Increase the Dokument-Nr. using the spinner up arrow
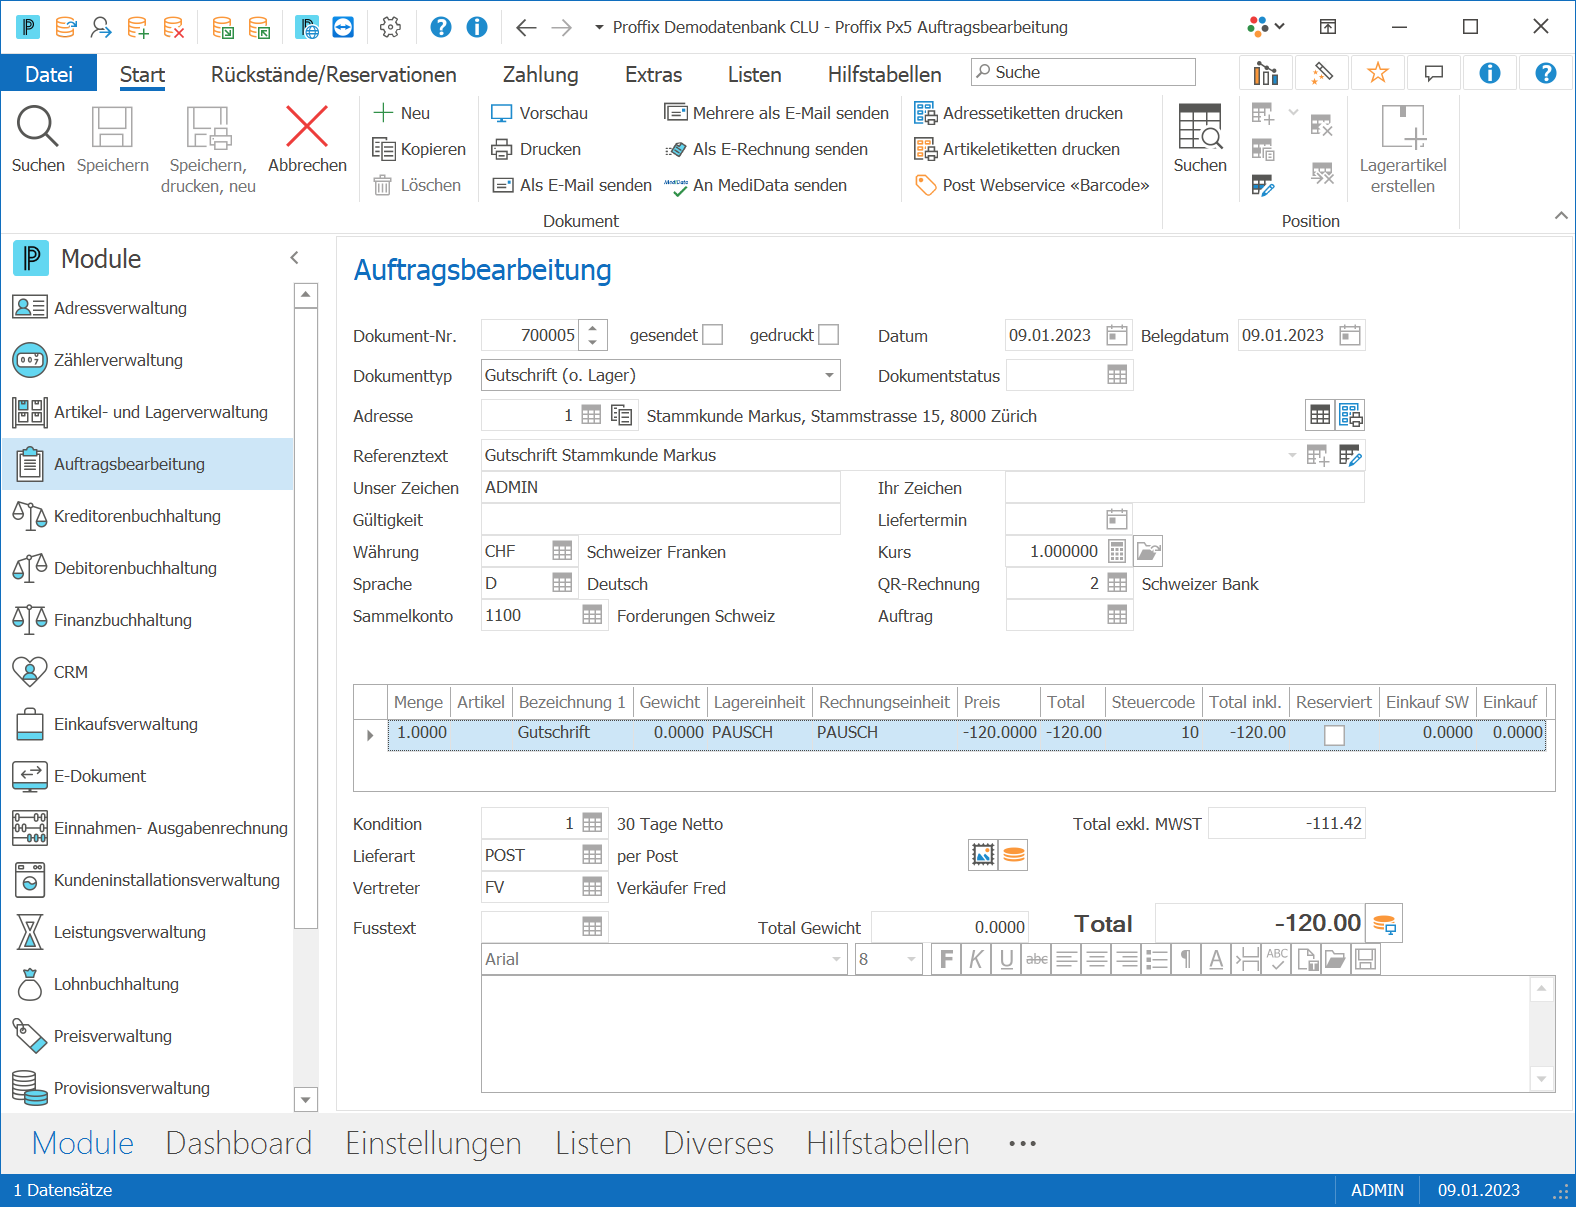 tap(593, 328)
